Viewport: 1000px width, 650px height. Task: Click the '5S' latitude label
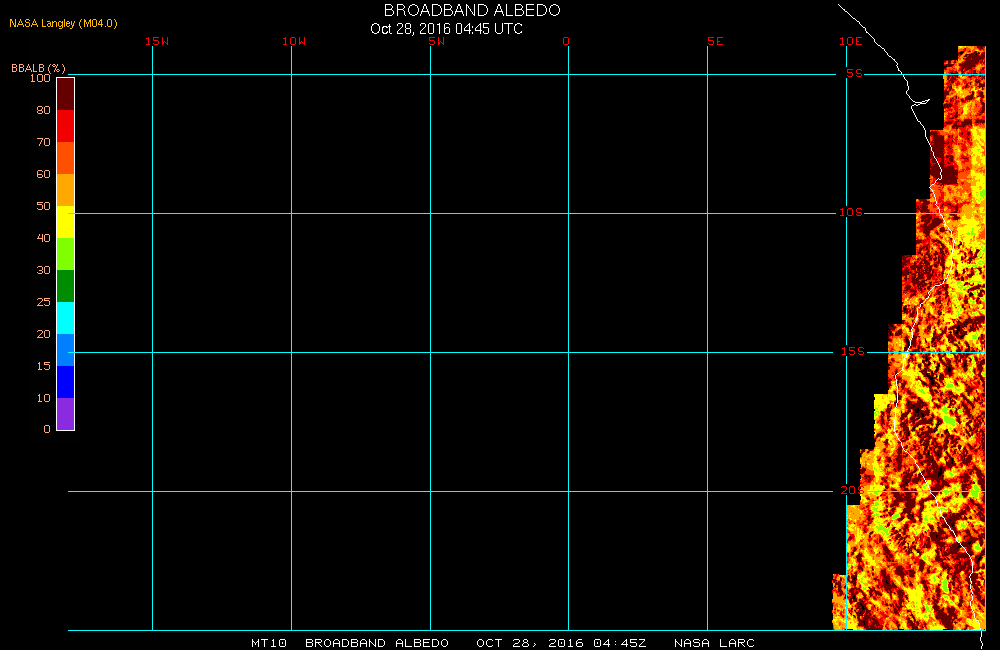click(x=855, y=73)
